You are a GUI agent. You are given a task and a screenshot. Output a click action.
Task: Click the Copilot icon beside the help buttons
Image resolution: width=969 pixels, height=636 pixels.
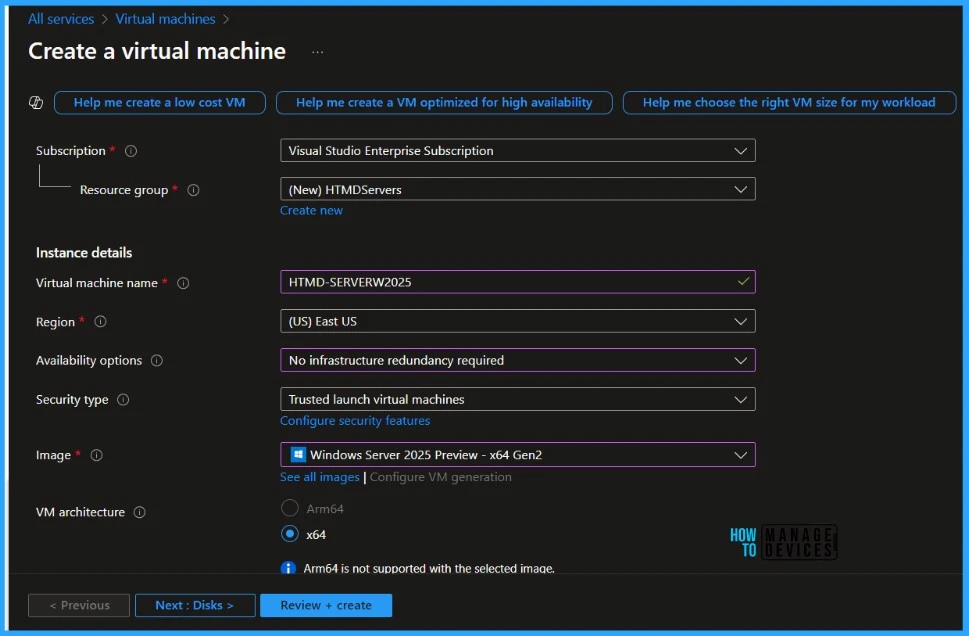click(36, 103)
